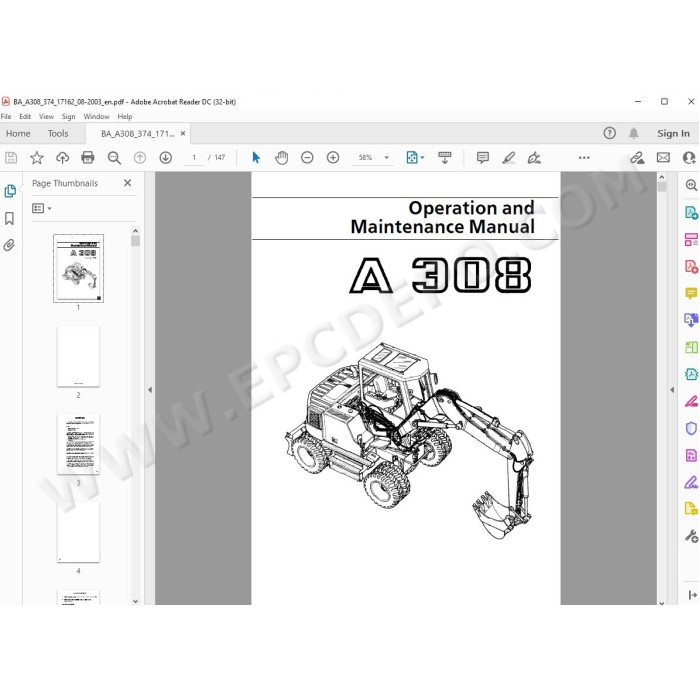Choose the Selection arrow tool
This screenshot has height=700, width=700.
click(x=256, y=158)
